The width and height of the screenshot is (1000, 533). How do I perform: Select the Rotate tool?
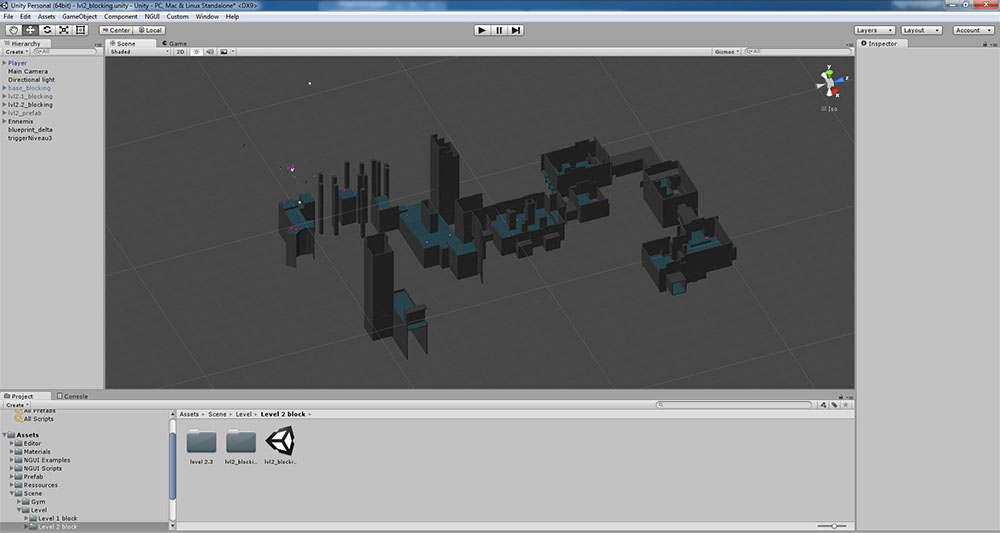click(47, 30)
